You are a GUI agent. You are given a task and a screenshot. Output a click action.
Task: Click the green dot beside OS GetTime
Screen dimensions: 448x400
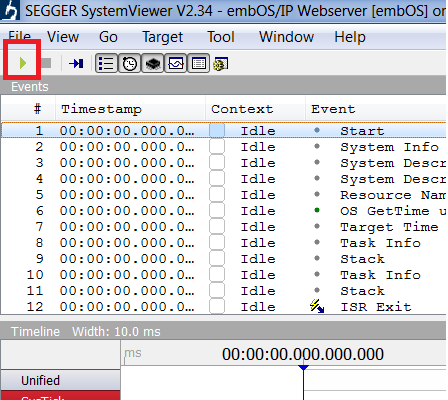tap(317, 210)
